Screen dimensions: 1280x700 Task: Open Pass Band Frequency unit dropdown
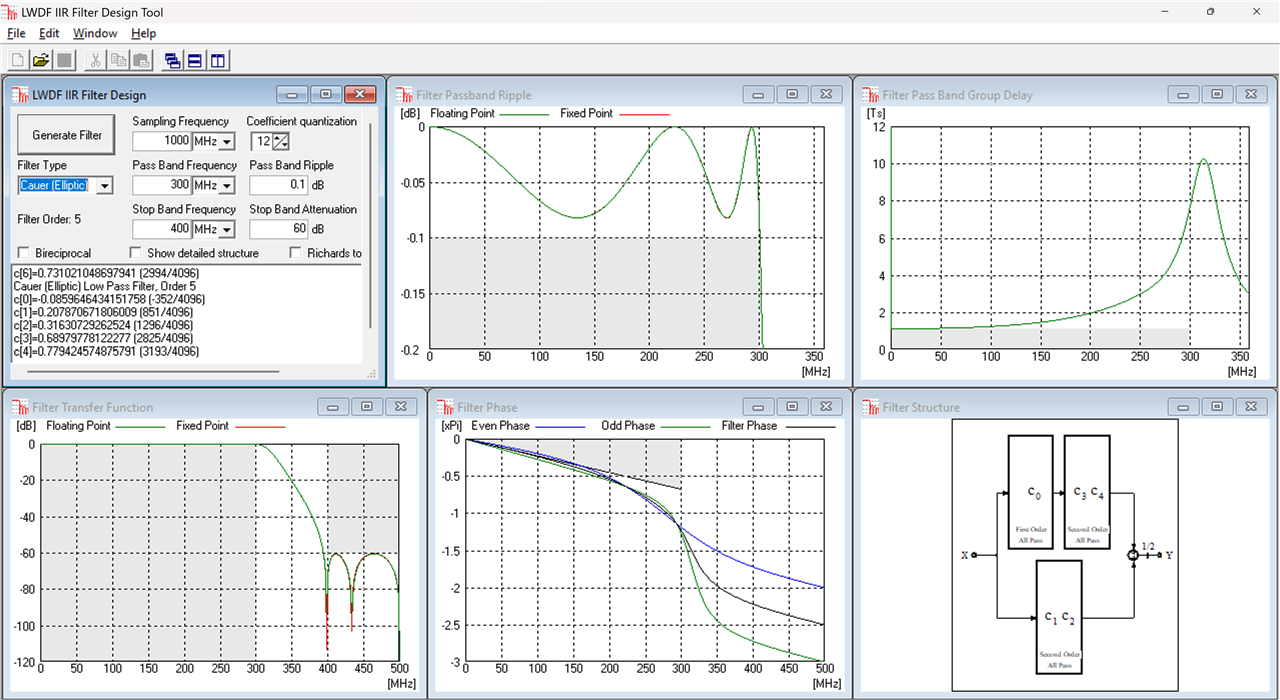227,186
